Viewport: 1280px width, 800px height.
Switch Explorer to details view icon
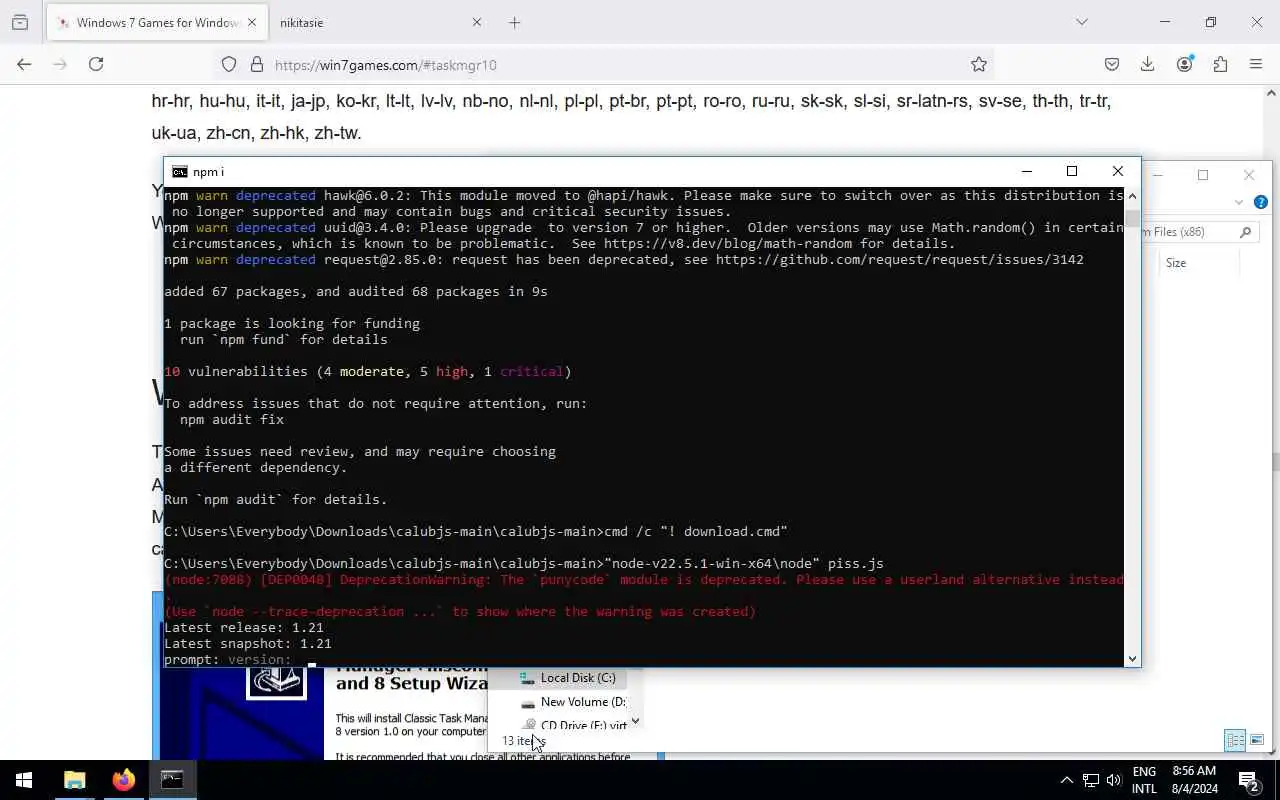click(1235, 740)
